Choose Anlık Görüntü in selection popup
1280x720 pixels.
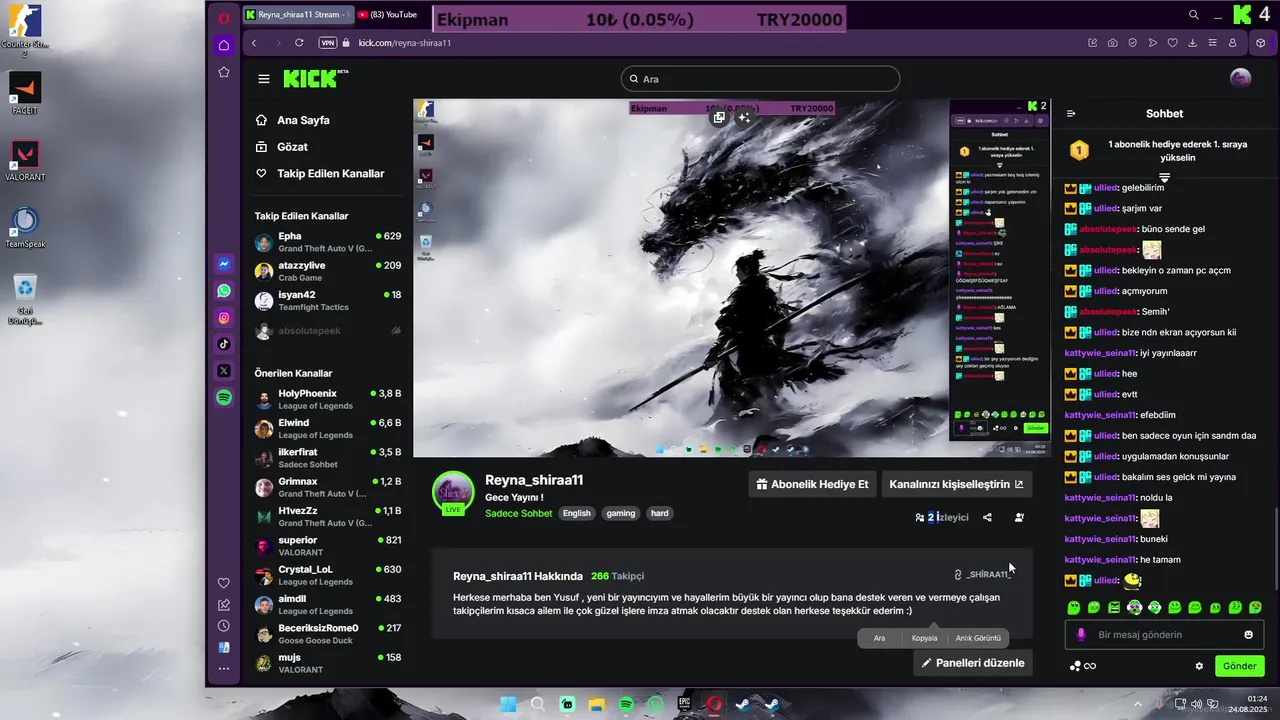tap(978, 638)
